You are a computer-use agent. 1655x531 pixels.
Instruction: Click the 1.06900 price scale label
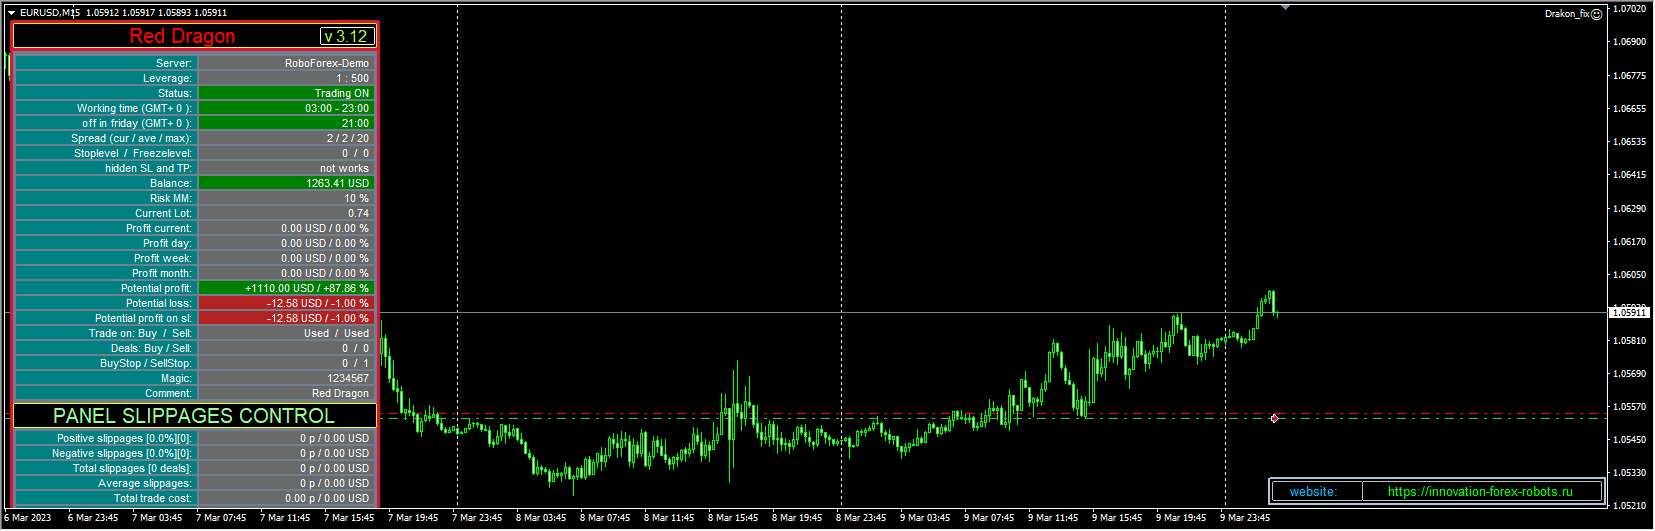pos(1630,42)
